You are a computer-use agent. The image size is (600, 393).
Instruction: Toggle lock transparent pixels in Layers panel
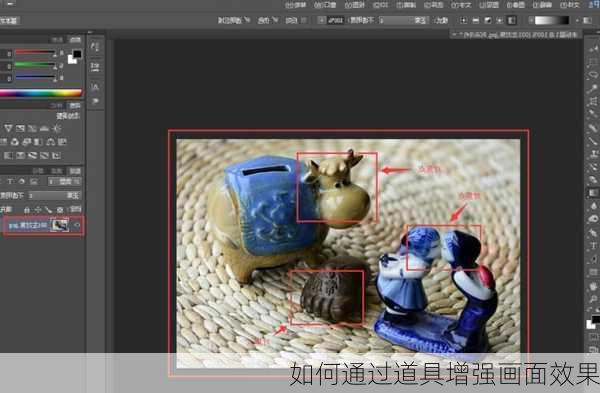[59, 209]
